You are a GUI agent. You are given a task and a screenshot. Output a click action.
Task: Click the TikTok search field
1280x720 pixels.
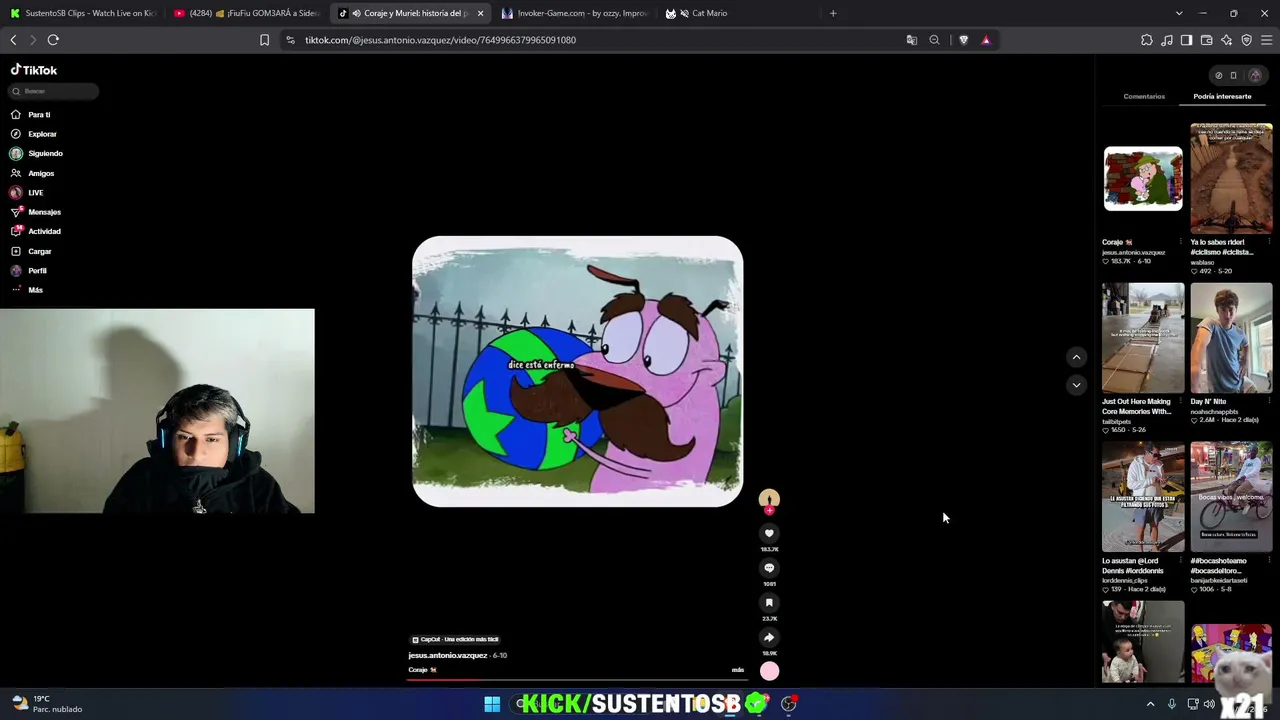(54, 91)
